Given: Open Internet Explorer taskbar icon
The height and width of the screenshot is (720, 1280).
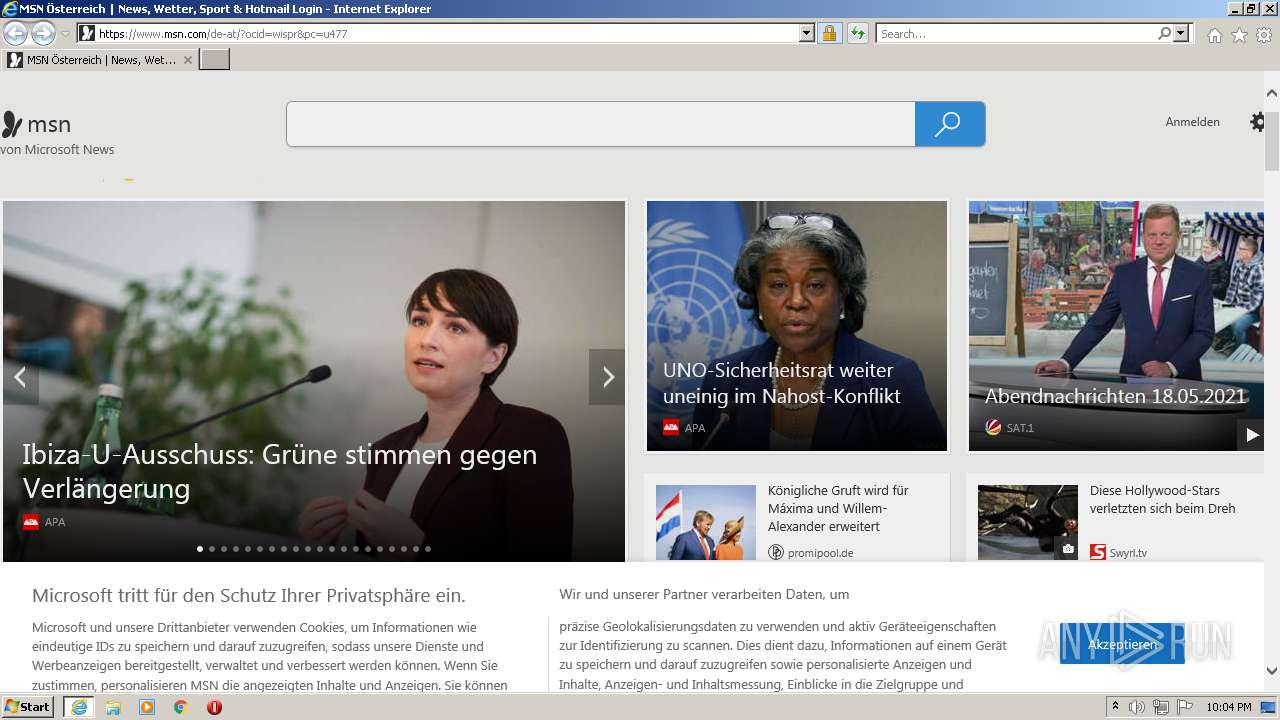Looking at the screenshot, I should click(x=78, y=707).
